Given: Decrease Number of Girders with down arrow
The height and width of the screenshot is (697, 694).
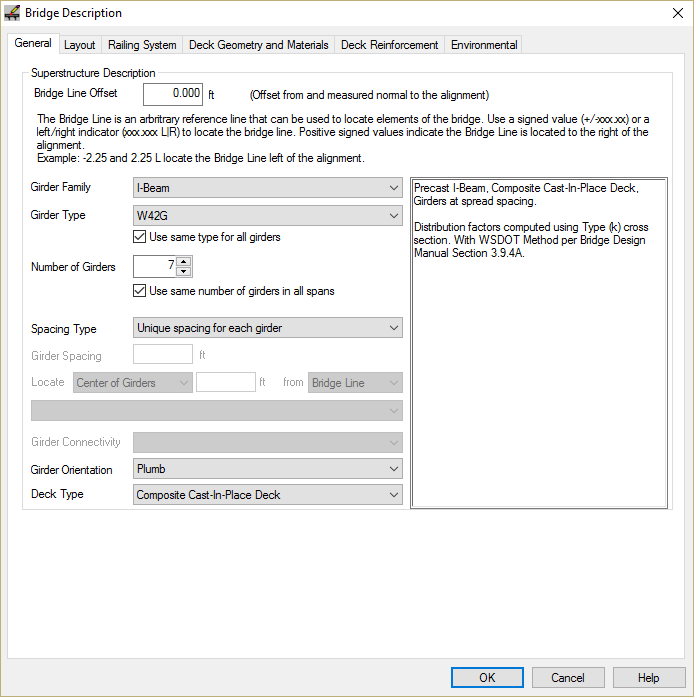Looking at the screenshot, I should click(184, 271).
